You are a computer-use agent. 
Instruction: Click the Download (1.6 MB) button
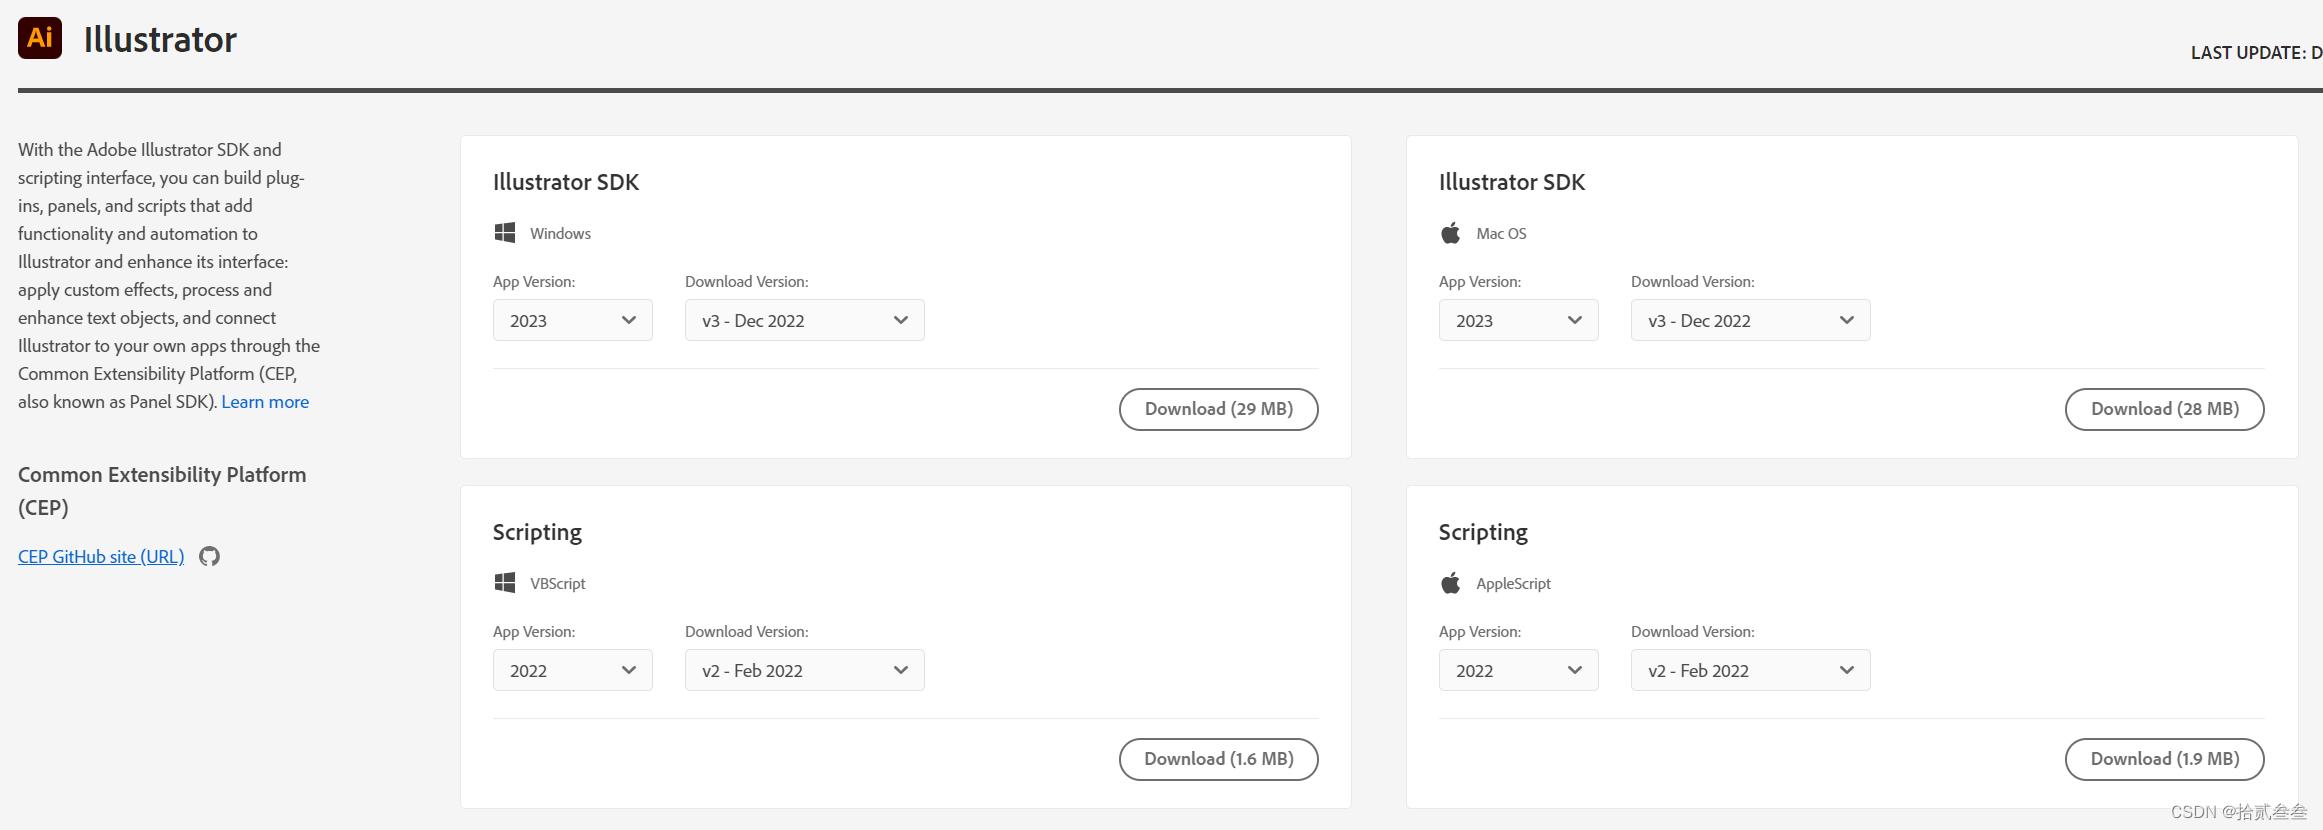pyautogui.click(x=1219, y=759)
